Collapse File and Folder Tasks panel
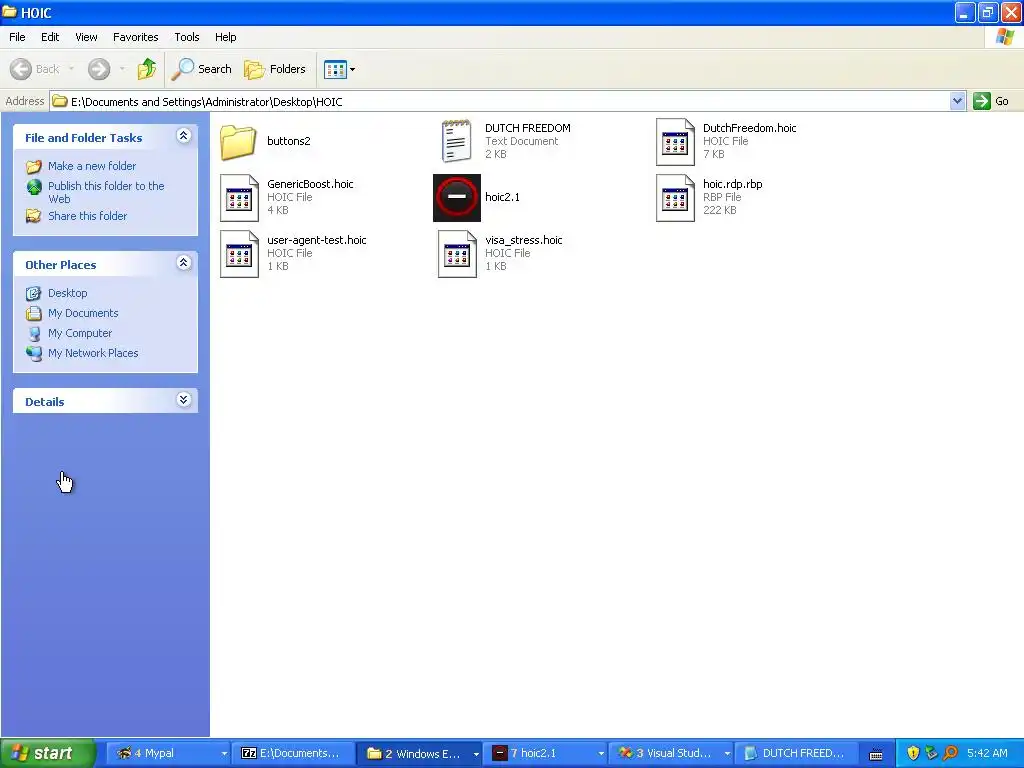 click(x=184, y=136)
